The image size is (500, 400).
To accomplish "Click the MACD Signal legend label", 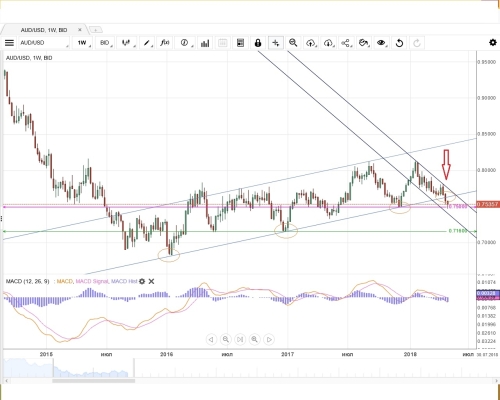I will [92, 281].
